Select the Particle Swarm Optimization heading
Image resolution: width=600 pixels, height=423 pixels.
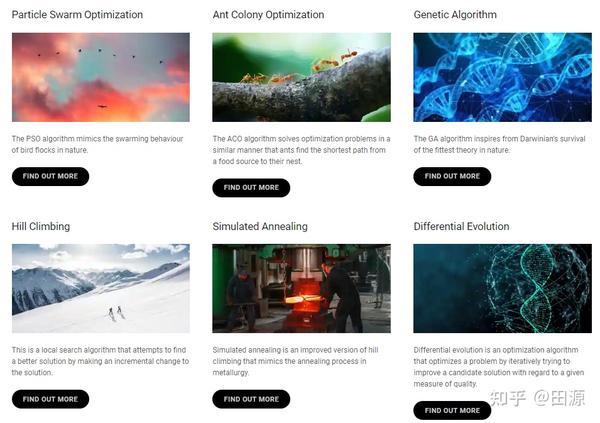[x=77, y=15]
